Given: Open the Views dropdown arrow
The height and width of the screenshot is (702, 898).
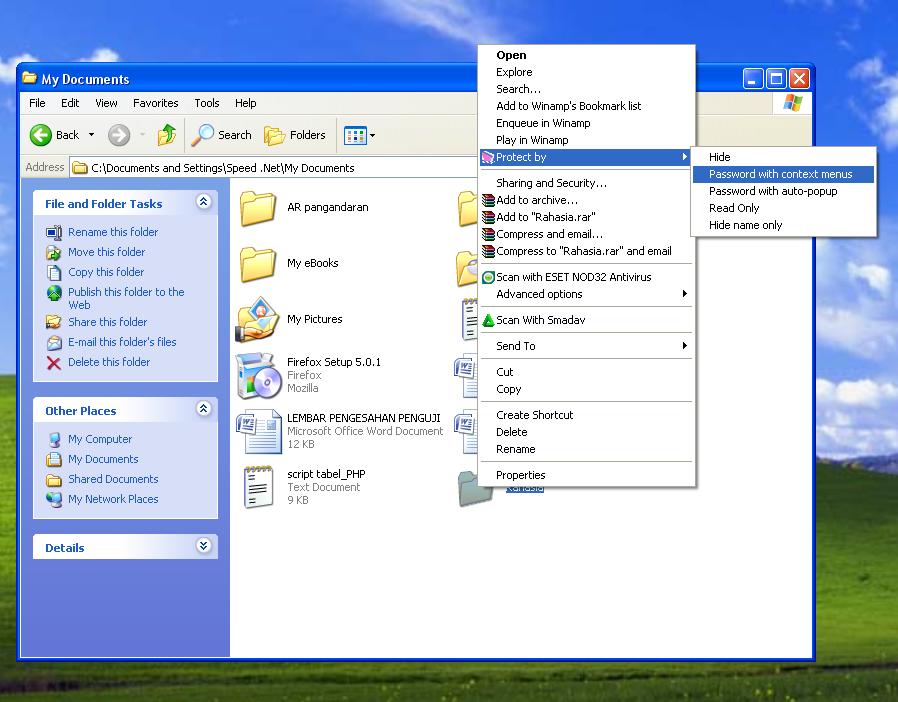Looking at the screenshot, I should click(x=372, y=136).
